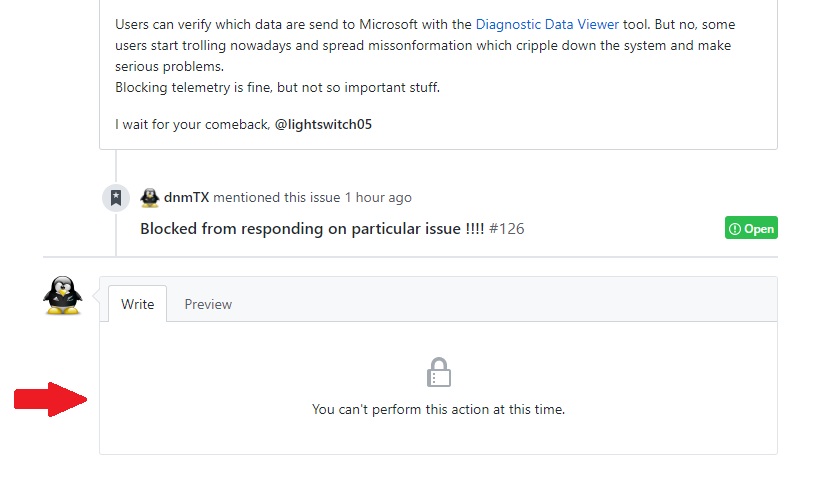Switch to the Preview tab
821x482 pixels.
[x=208, y=304]
